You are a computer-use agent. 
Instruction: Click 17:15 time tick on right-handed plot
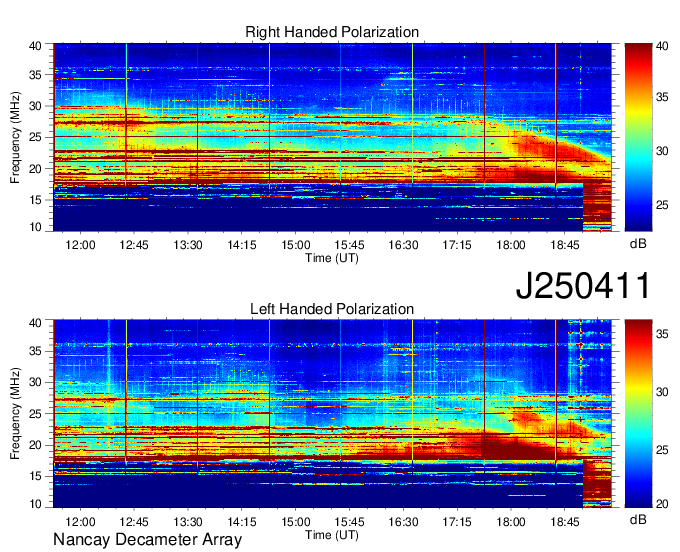click(x=457, y=245)
